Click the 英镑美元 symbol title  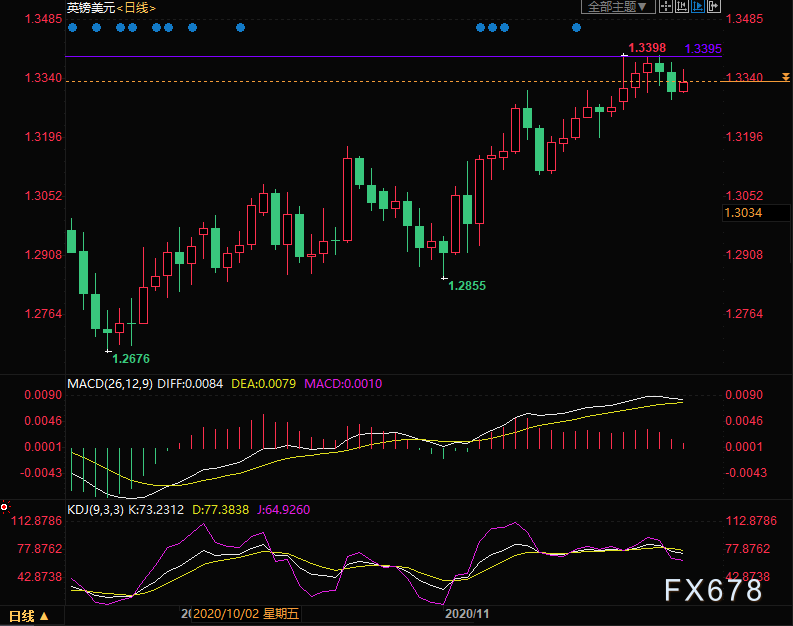coord(90,7)
